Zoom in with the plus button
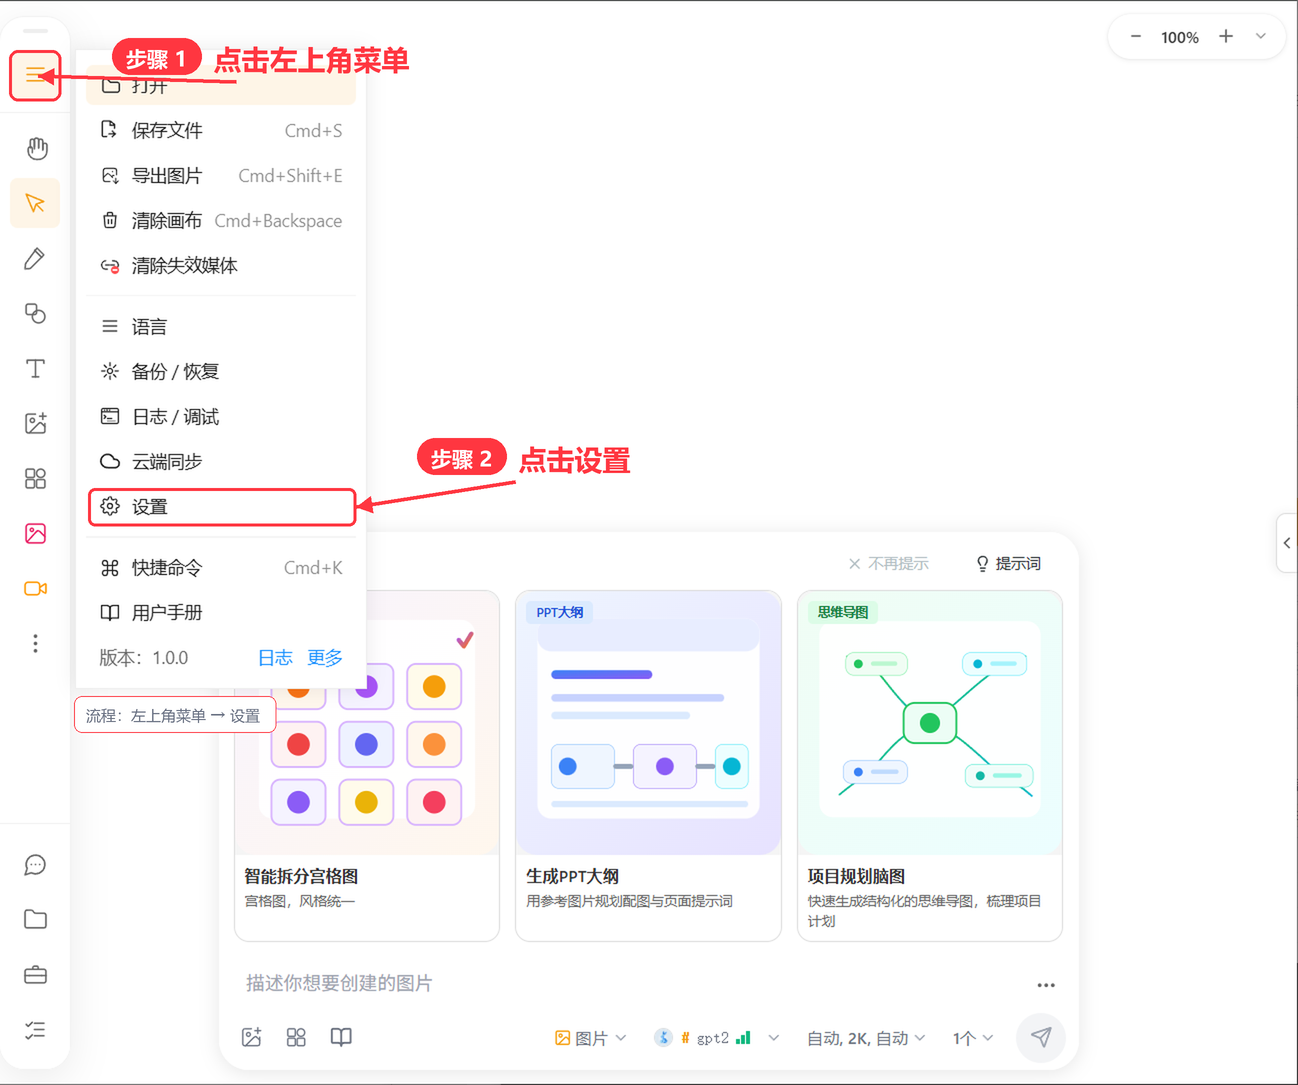Viewport: 1298px width, 1085px height. click(1226, 37)
